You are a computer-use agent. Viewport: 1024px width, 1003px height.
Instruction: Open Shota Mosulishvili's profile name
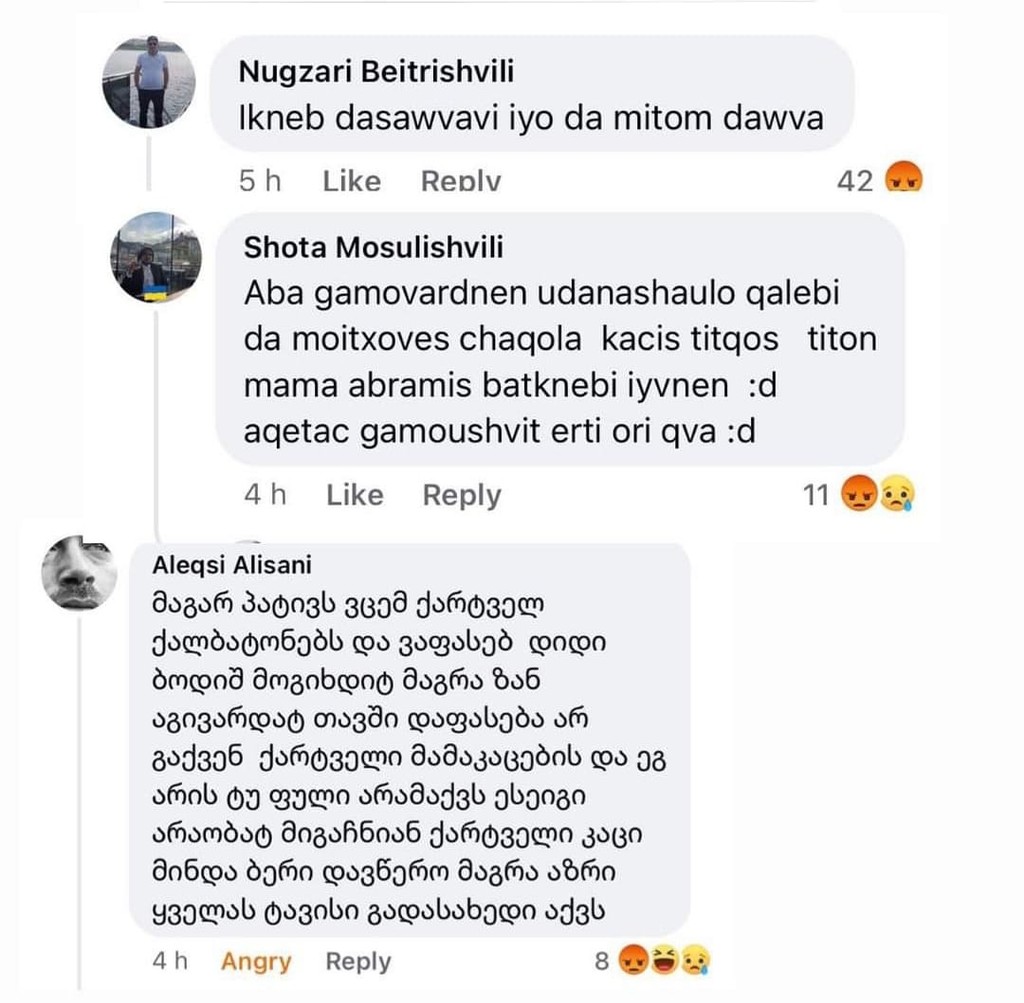374,247
